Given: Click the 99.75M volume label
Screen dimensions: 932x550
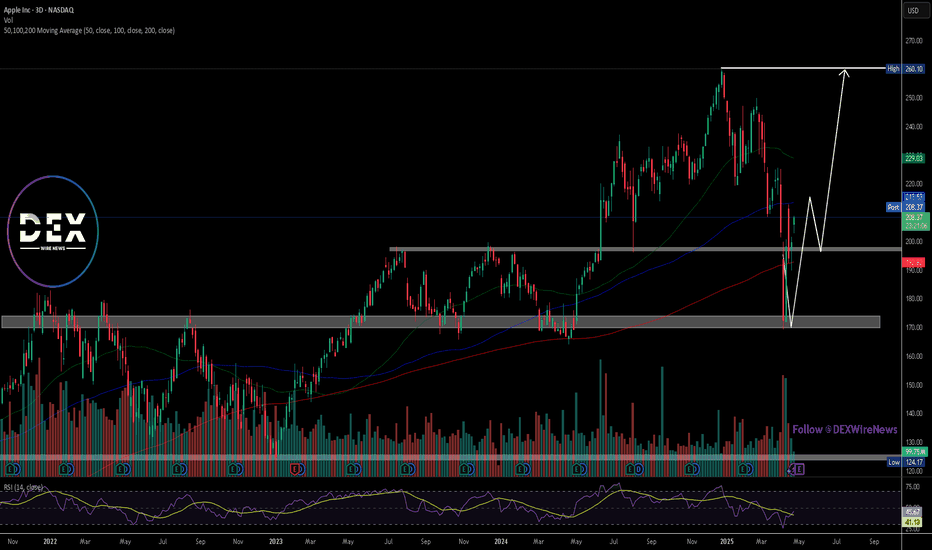Looking at the screenshot, I should click(914, 452).
